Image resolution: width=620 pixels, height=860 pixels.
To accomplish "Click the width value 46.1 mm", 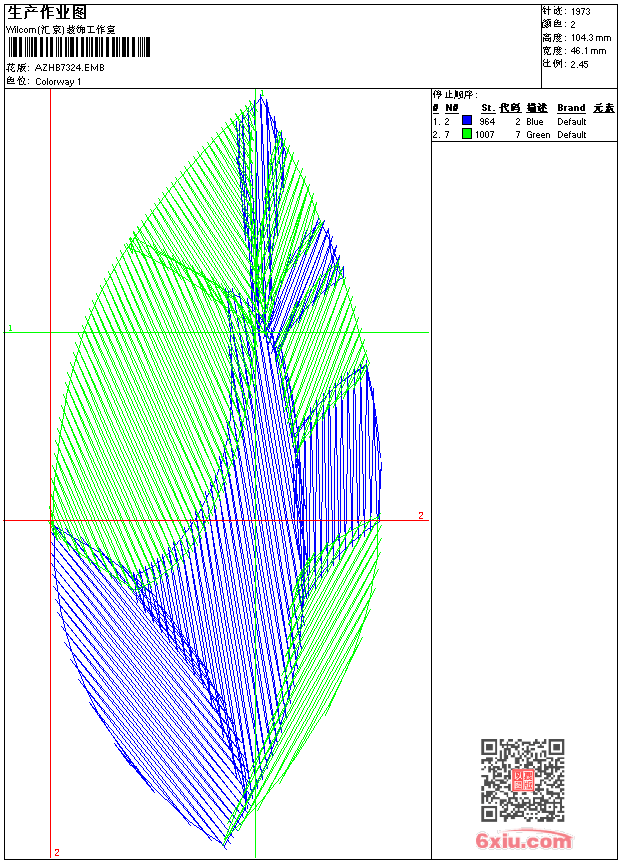I will point(588,50).
